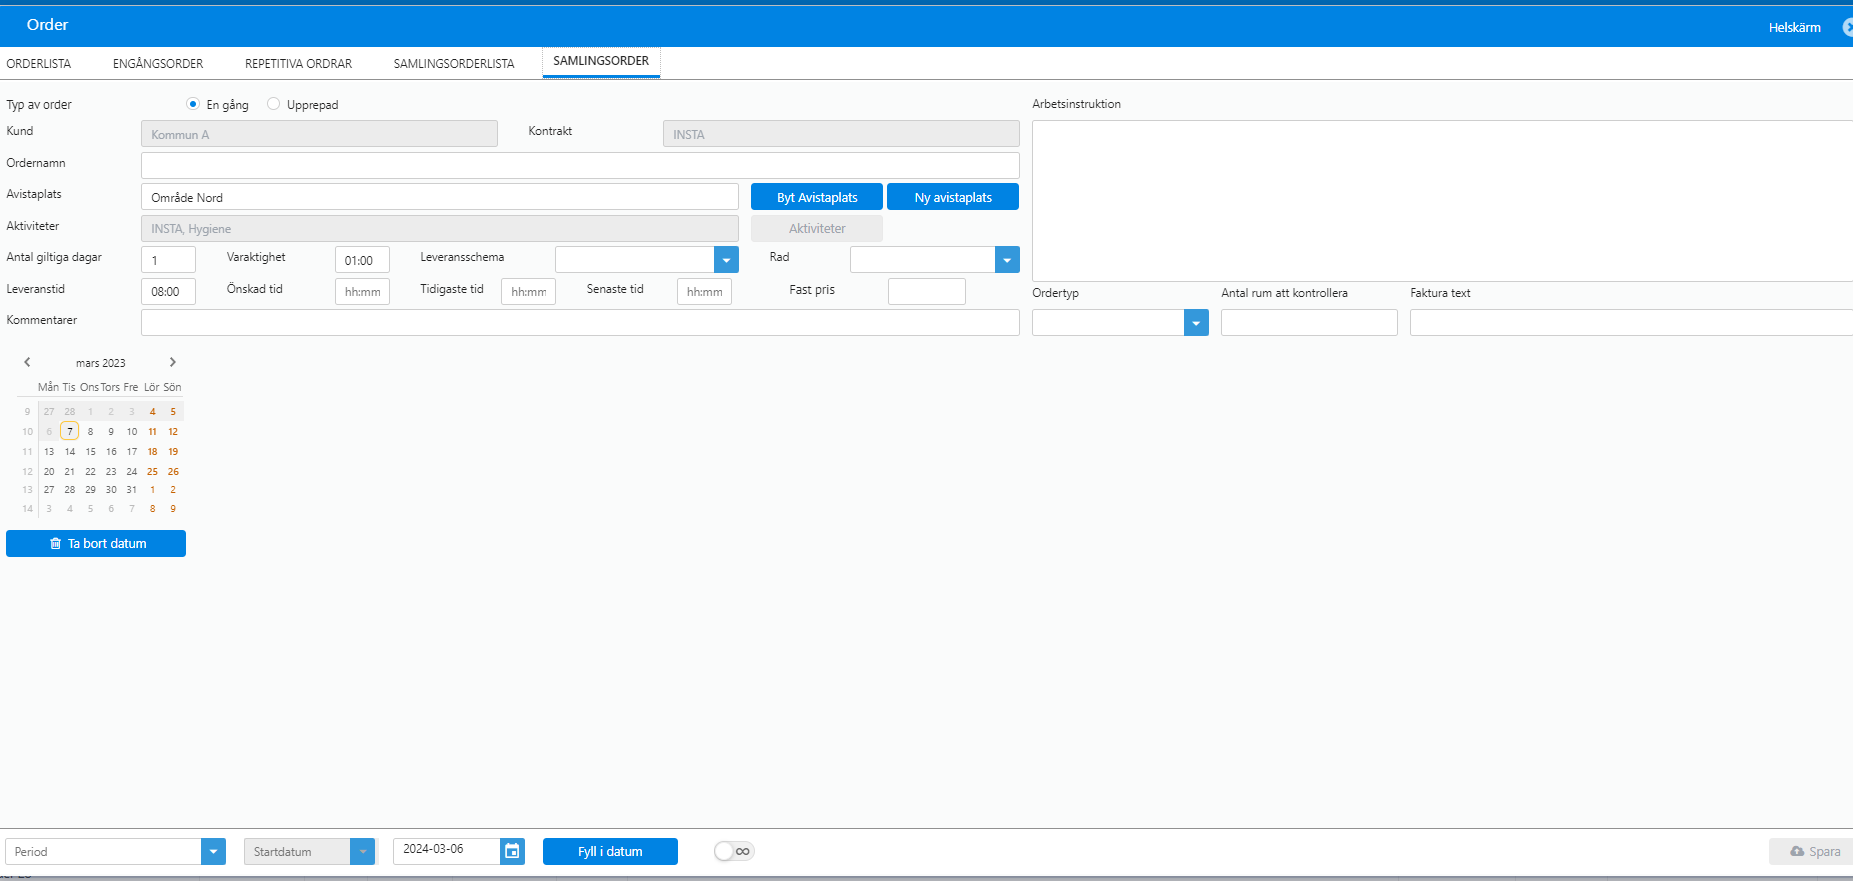Image resolution: width=1853 pixels, height=881 pixels.
Task: Open the date picker calendar icon
Action: (512, 851)
